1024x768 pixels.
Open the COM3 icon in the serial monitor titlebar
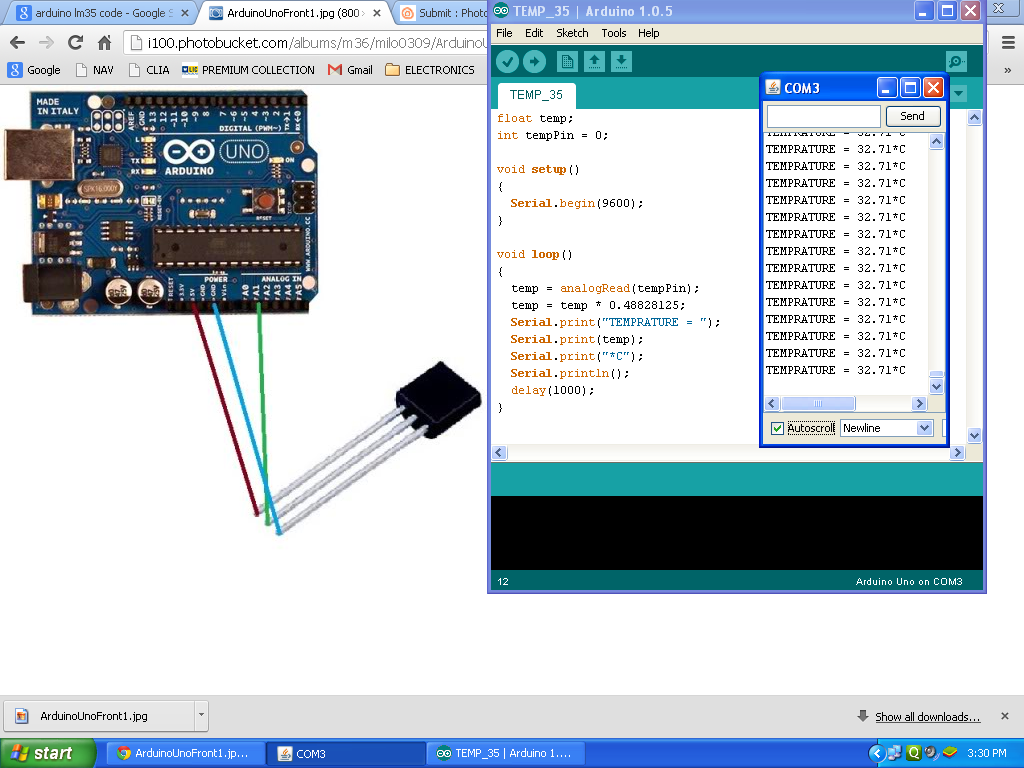click(x=772, y=87)
